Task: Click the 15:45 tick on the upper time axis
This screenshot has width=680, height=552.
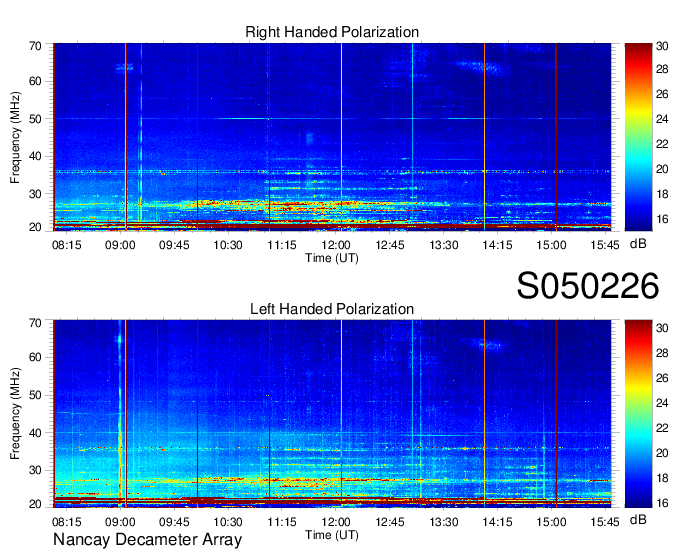Action: tap(605, 245)
